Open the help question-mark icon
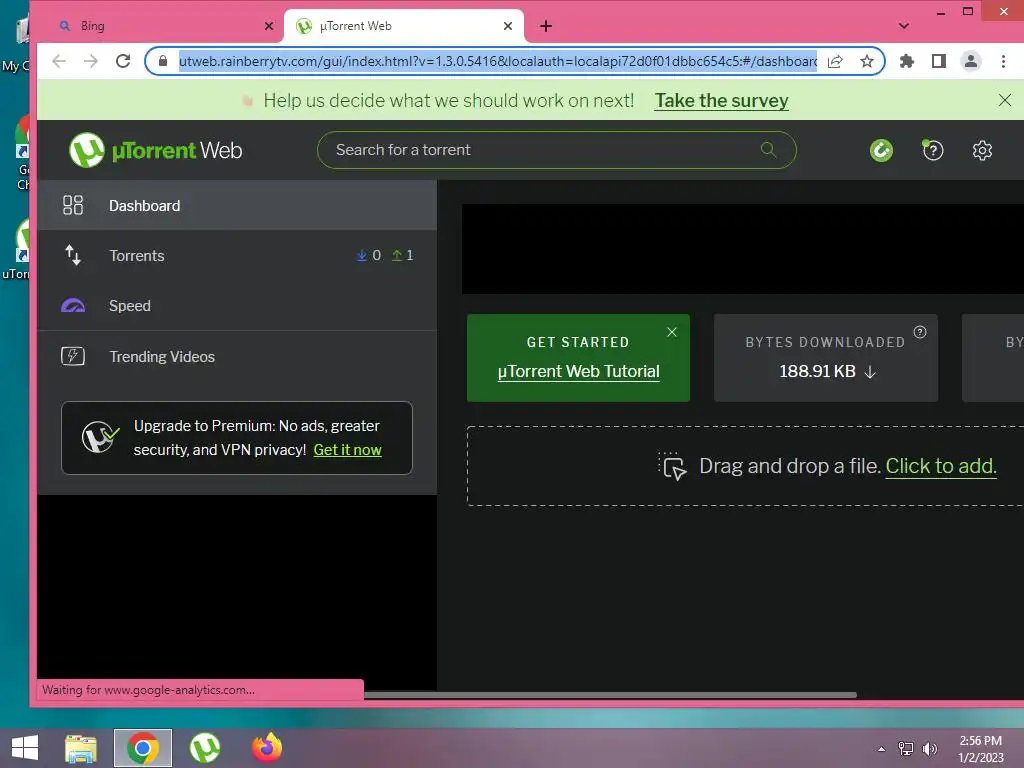The width and height of the screenshot is (1024, 768). 933,150
